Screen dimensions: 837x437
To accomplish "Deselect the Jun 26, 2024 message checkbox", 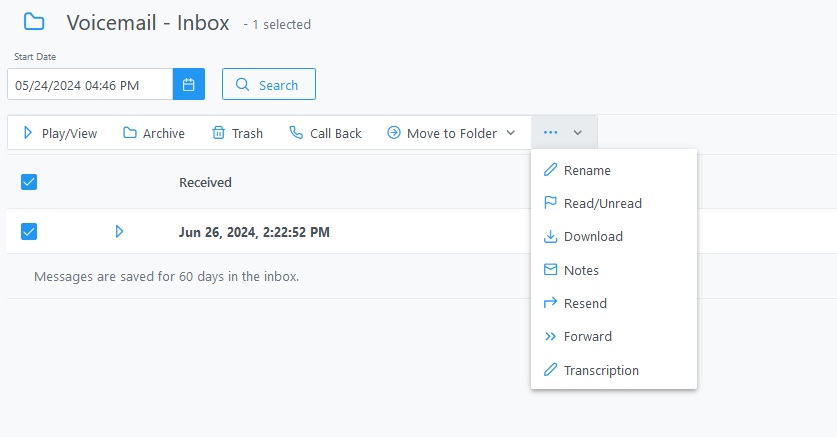I will click(x=29, y=232).
